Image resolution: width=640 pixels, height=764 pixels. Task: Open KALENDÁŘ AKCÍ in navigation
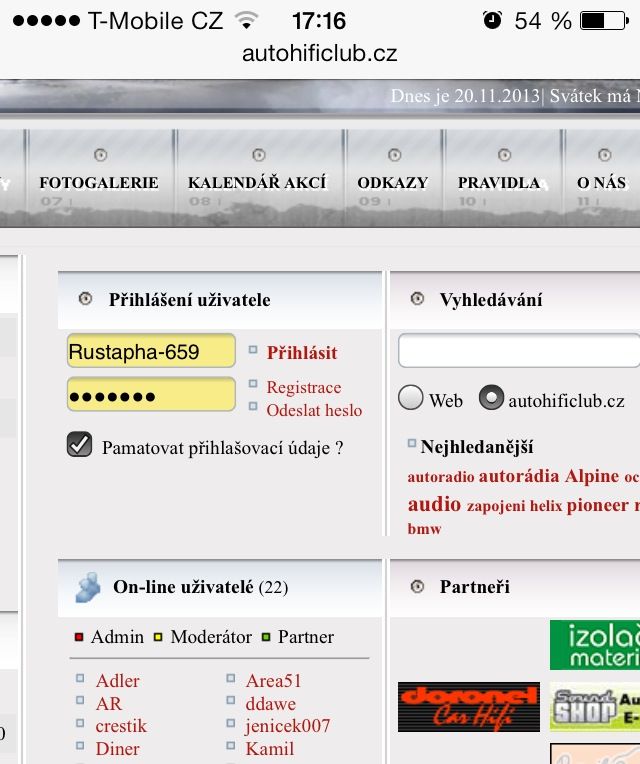pyautogui.click(x=257, y=183)
